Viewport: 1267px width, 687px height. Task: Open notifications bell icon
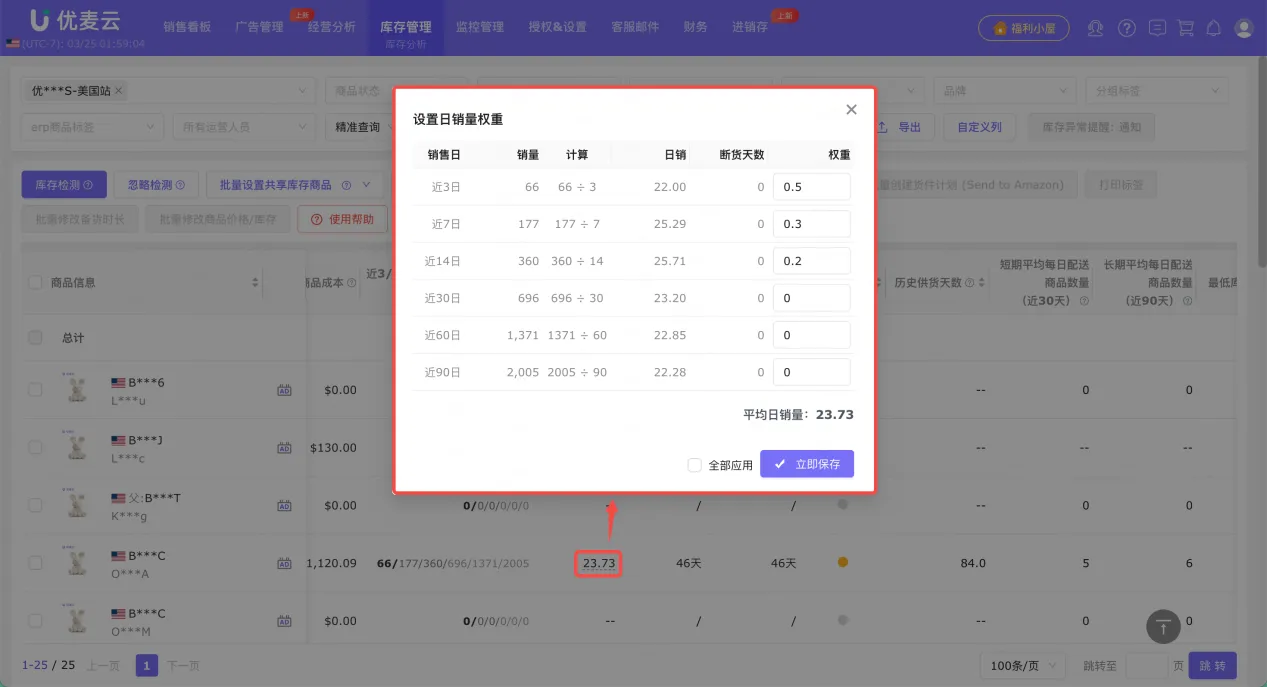(x=1214, y=28)
